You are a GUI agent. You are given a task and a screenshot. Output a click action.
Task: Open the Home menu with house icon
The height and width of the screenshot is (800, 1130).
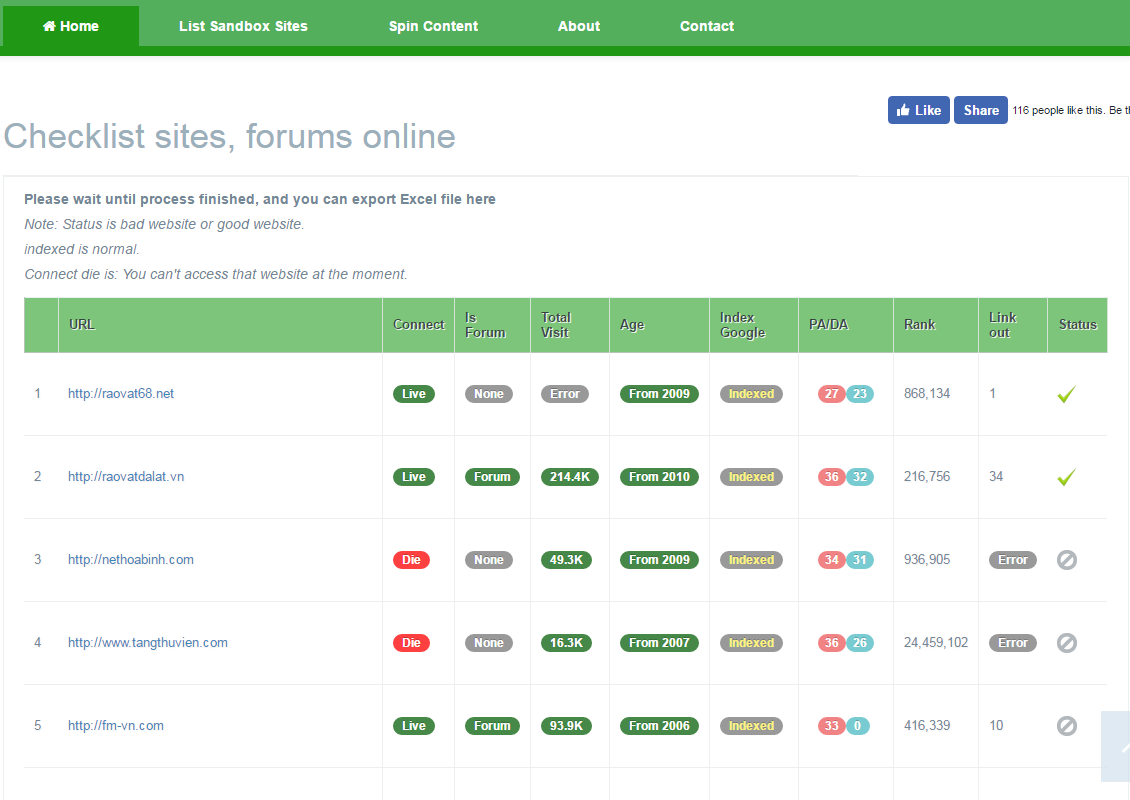71,26
